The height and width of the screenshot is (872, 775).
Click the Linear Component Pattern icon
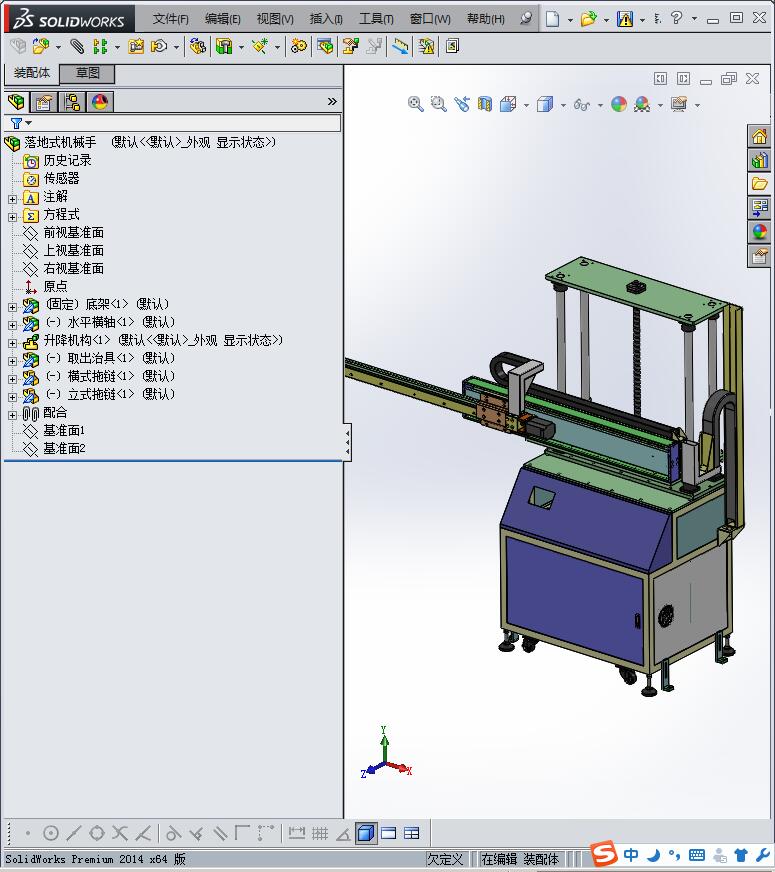[x=100, y=46]
